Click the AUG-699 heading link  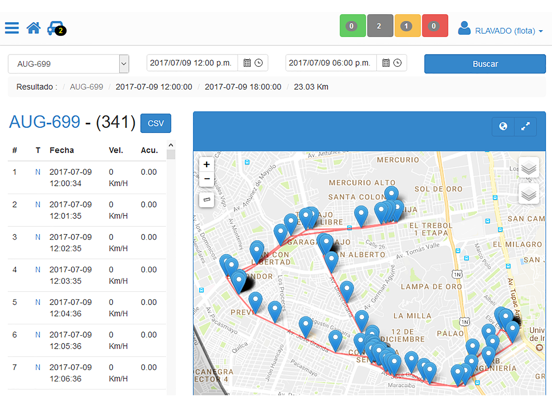coord(45,122)
